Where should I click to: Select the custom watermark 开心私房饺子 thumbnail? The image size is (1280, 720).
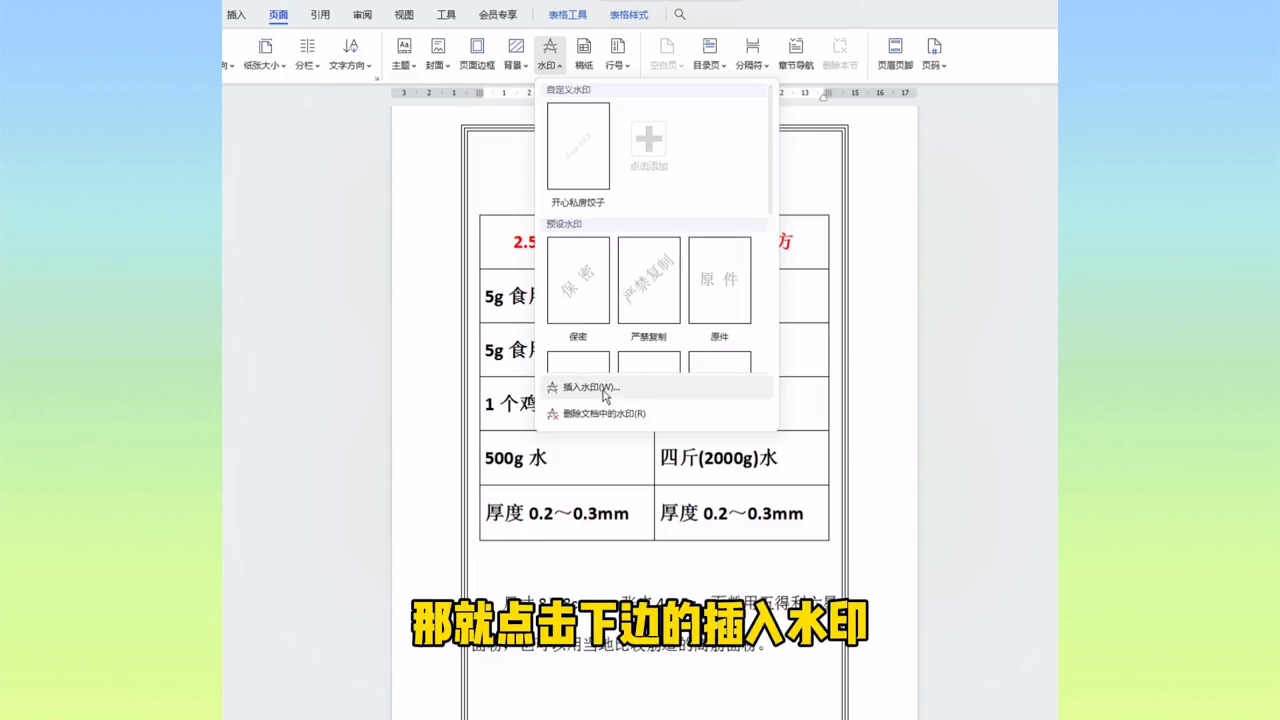[578, 146]
